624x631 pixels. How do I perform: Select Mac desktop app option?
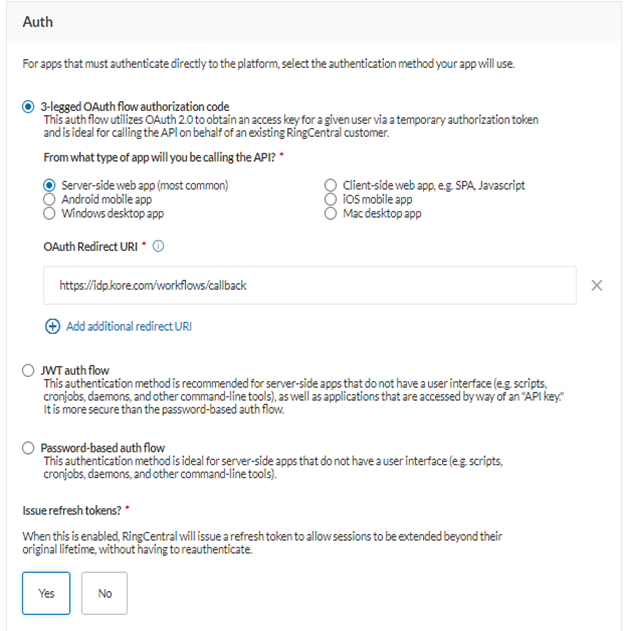[x=331, y=213]
